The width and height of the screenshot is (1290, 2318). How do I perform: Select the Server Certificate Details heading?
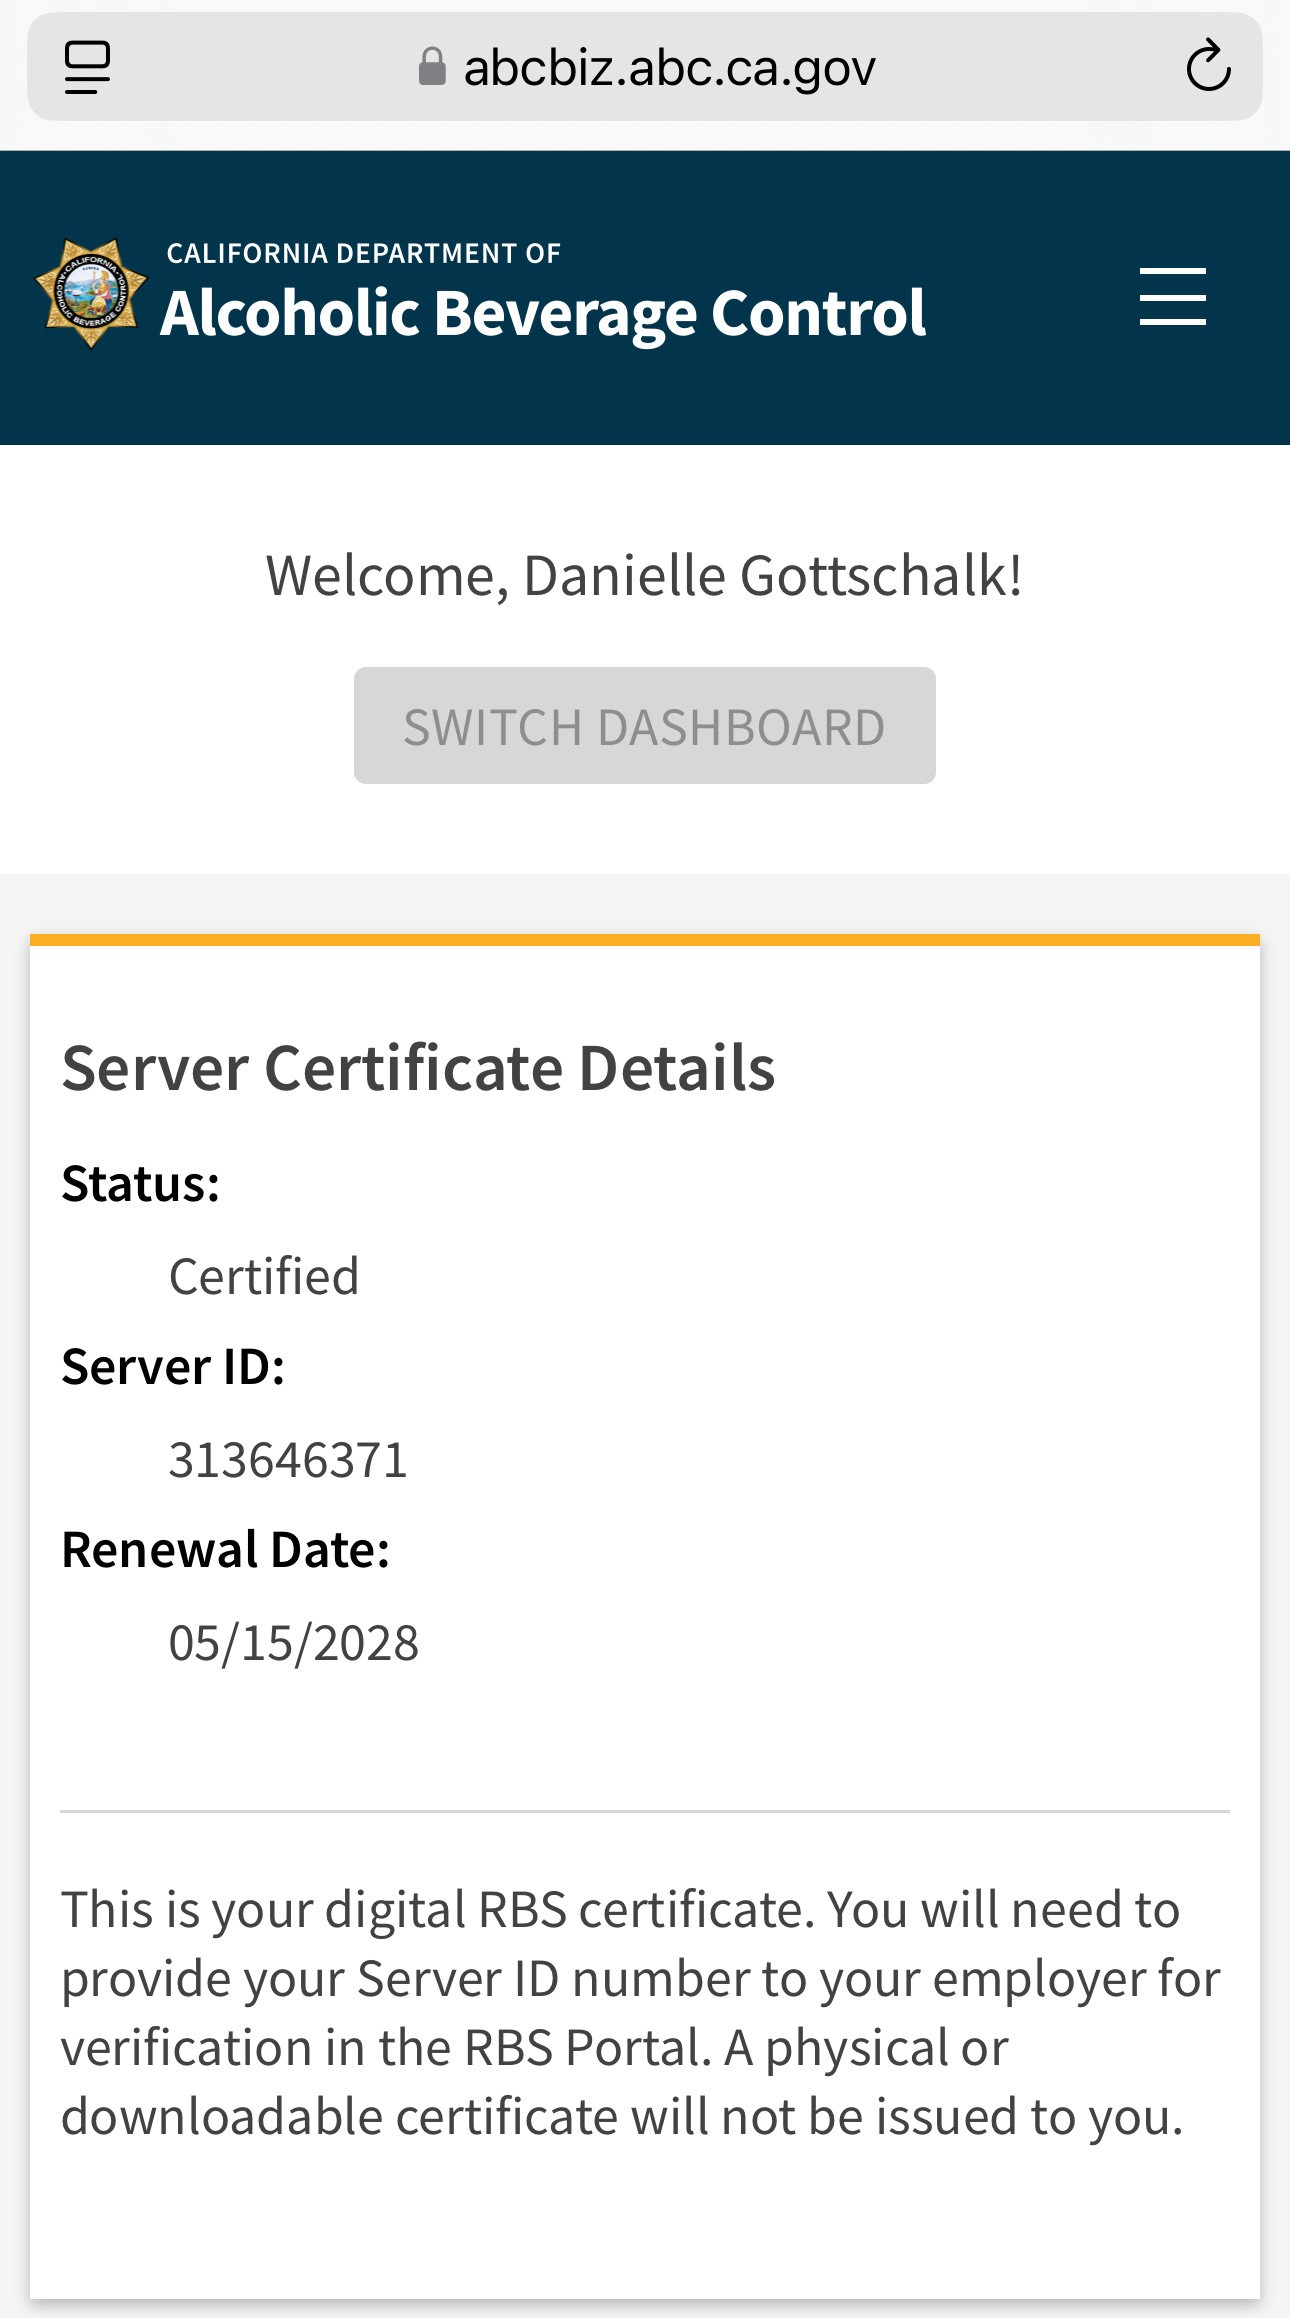coord(418,1068)
